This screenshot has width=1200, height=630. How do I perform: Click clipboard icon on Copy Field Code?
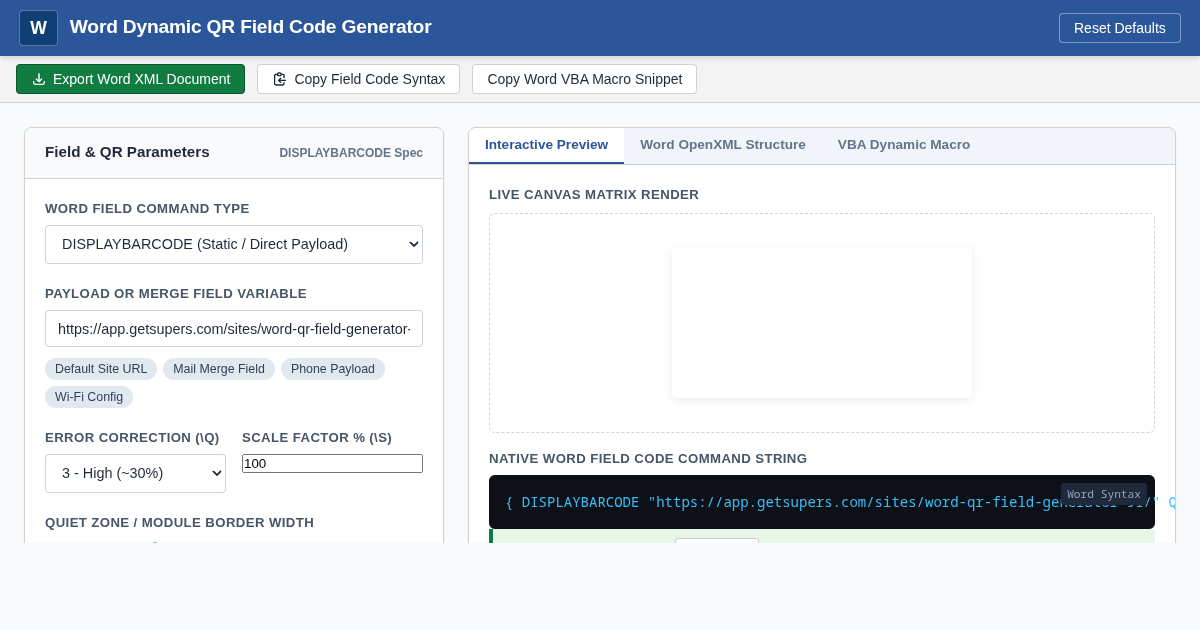pyautogui.click(x=280, y=79)
